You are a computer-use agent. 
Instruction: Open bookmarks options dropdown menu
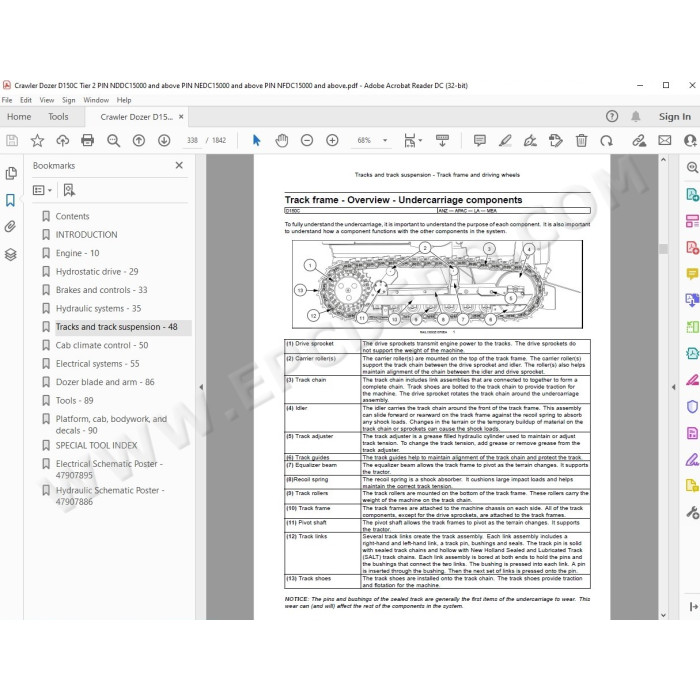point(42,190)
